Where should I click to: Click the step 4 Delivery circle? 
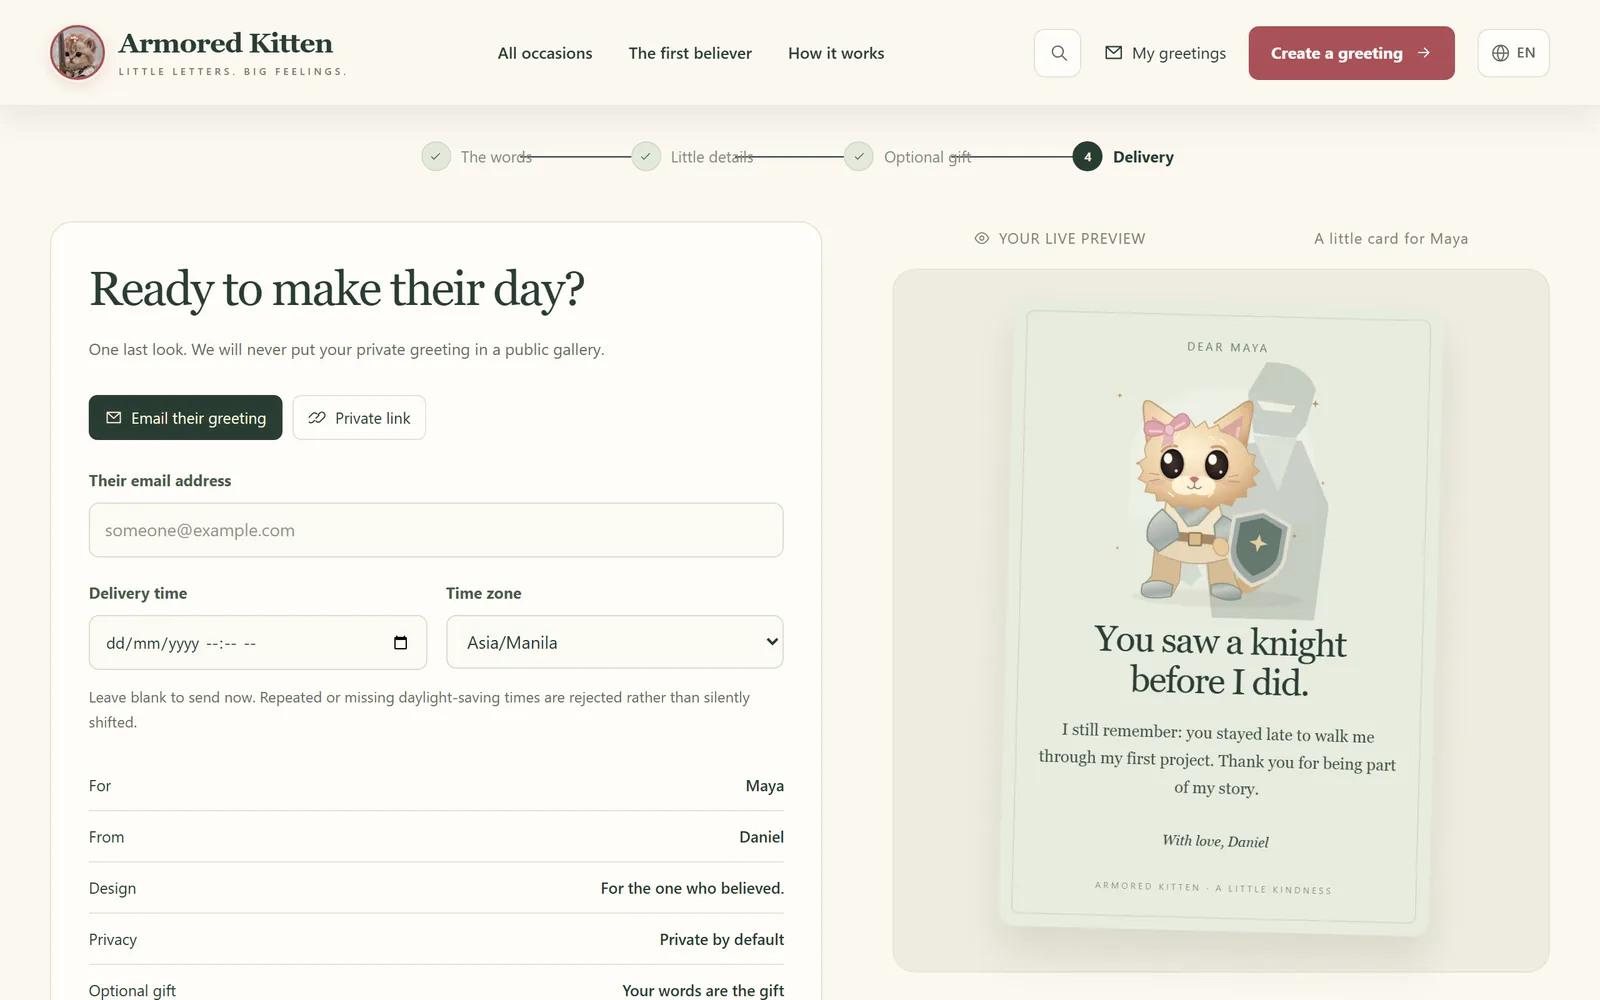1087,156
